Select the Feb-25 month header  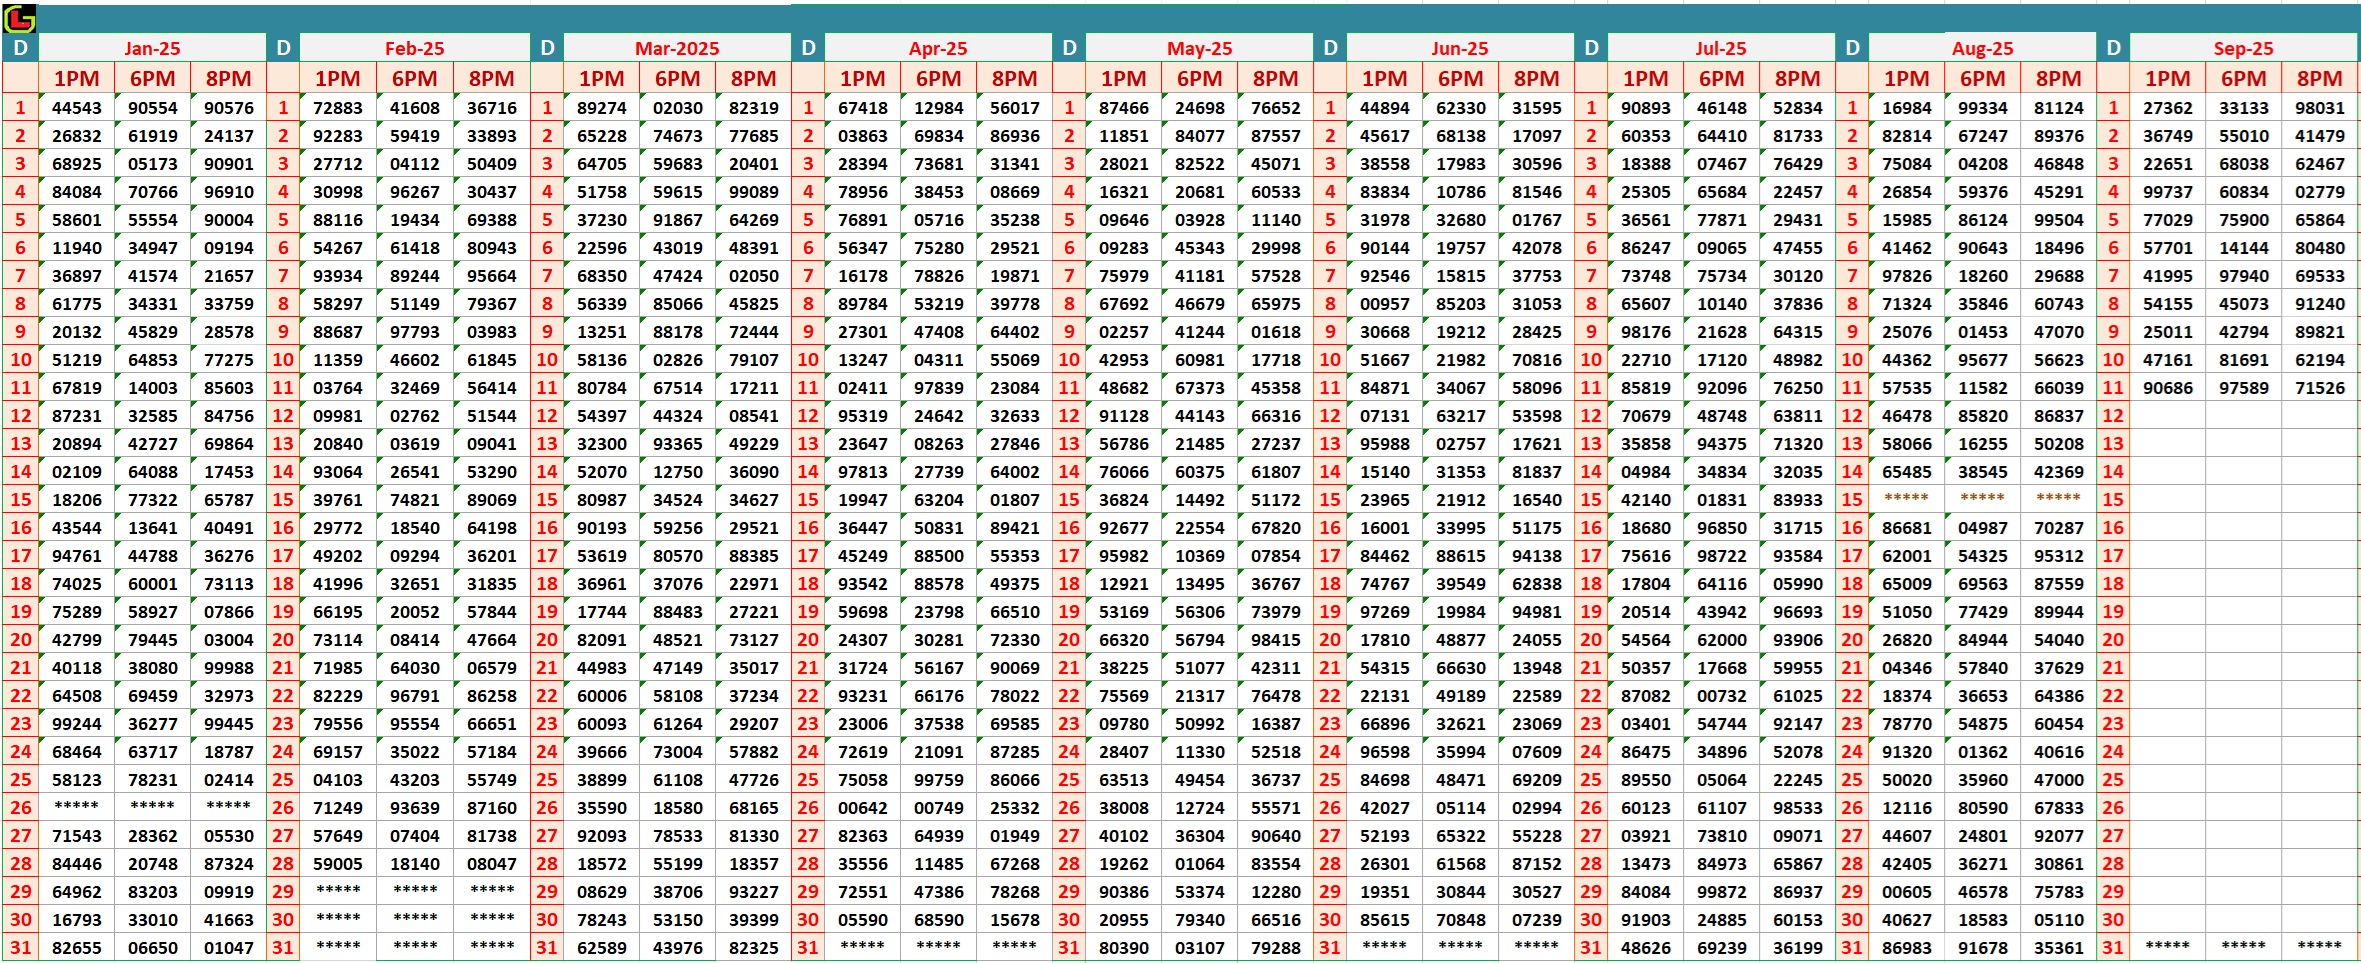(x=414, y=48)
